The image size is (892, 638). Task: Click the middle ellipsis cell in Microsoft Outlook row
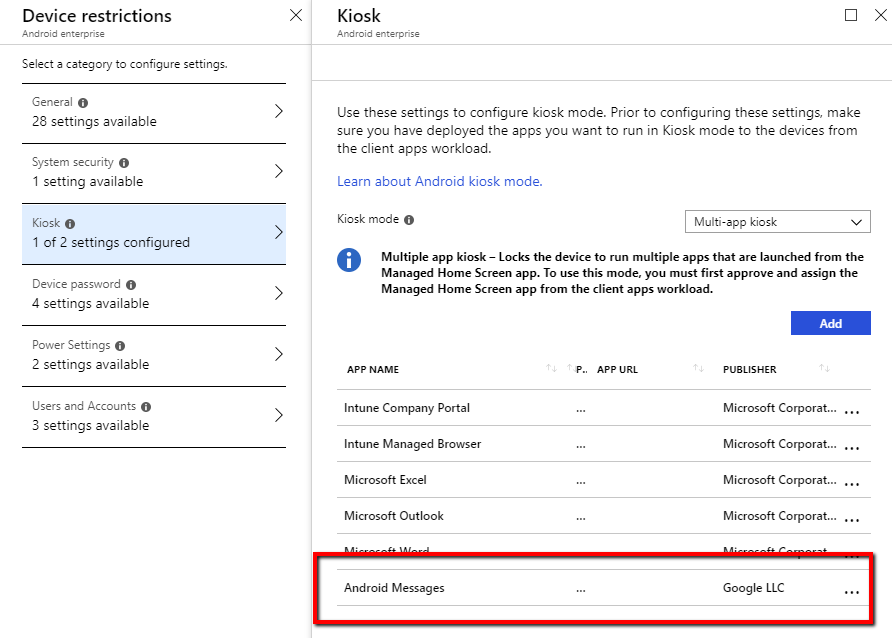(x=580, y=519)
